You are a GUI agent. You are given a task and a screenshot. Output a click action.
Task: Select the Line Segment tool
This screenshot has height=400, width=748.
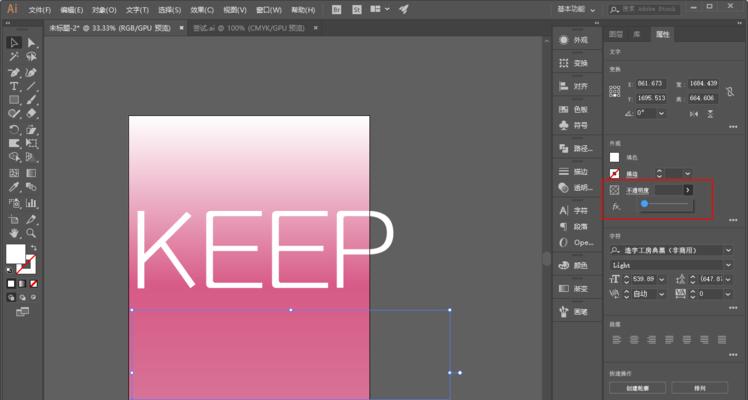click(x=31, y=86)
